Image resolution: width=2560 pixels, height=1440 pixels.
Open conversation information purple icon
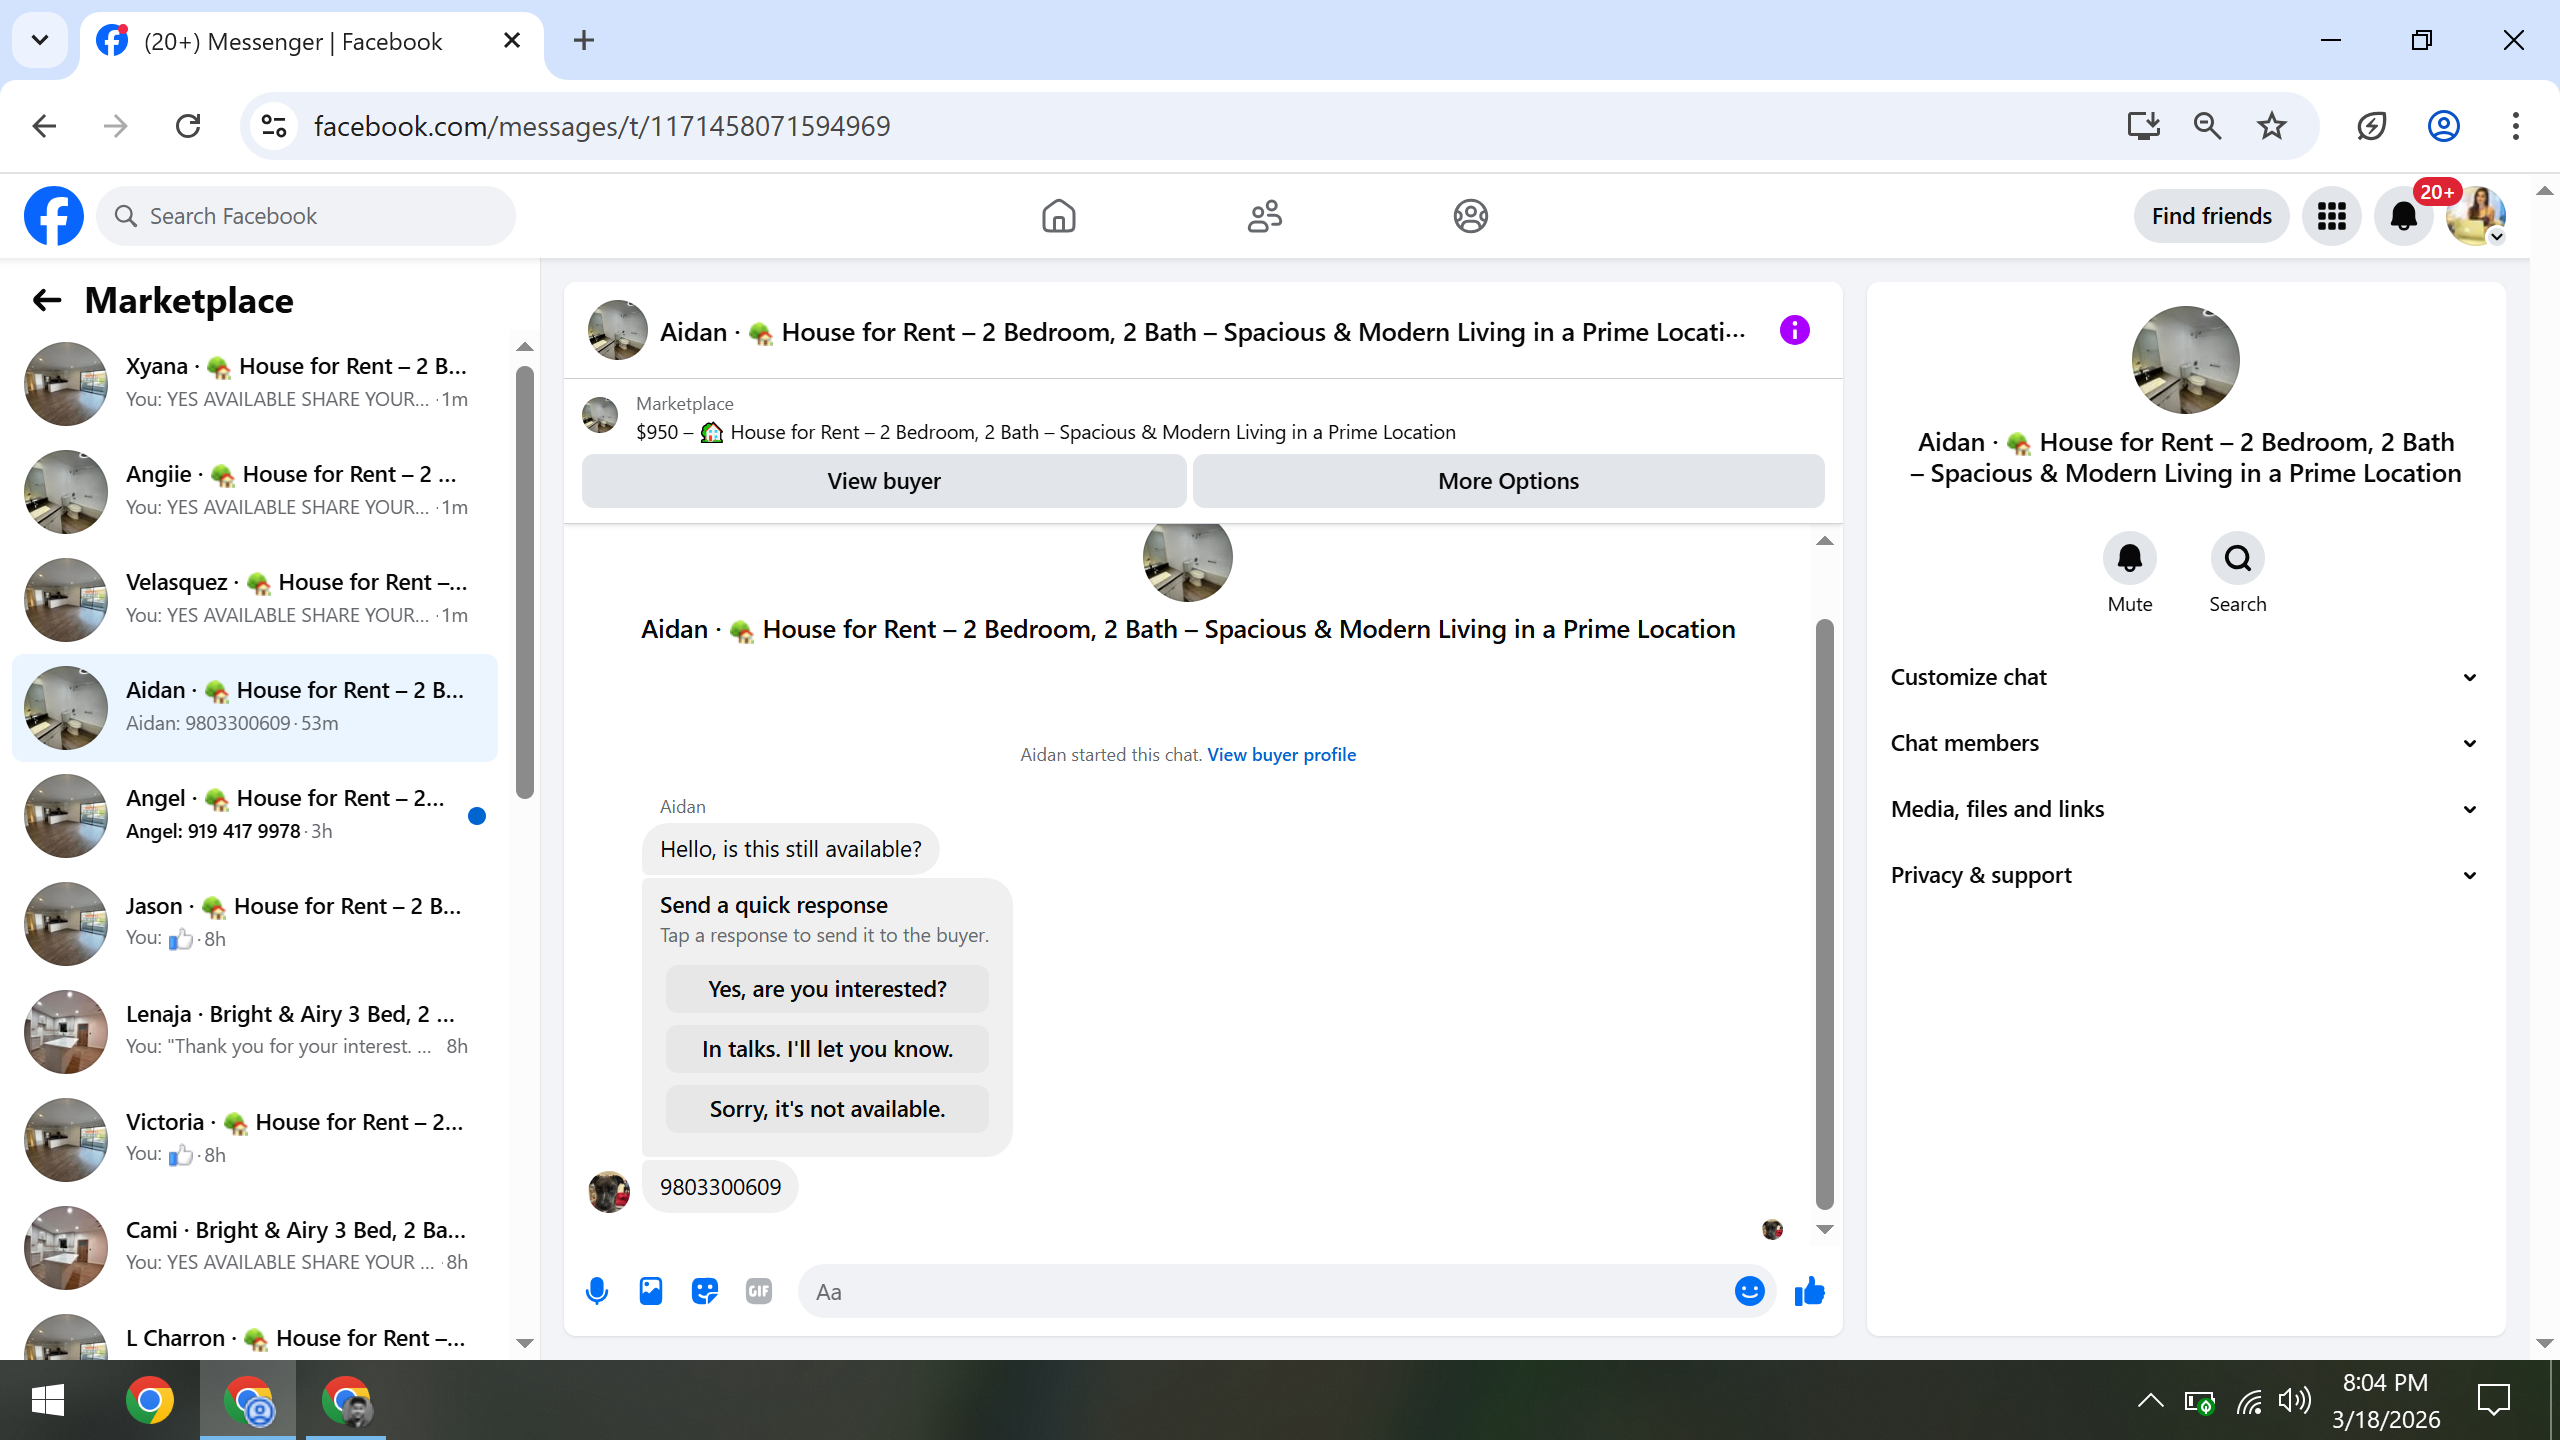pyautogui.click(x=1795, y=331)
